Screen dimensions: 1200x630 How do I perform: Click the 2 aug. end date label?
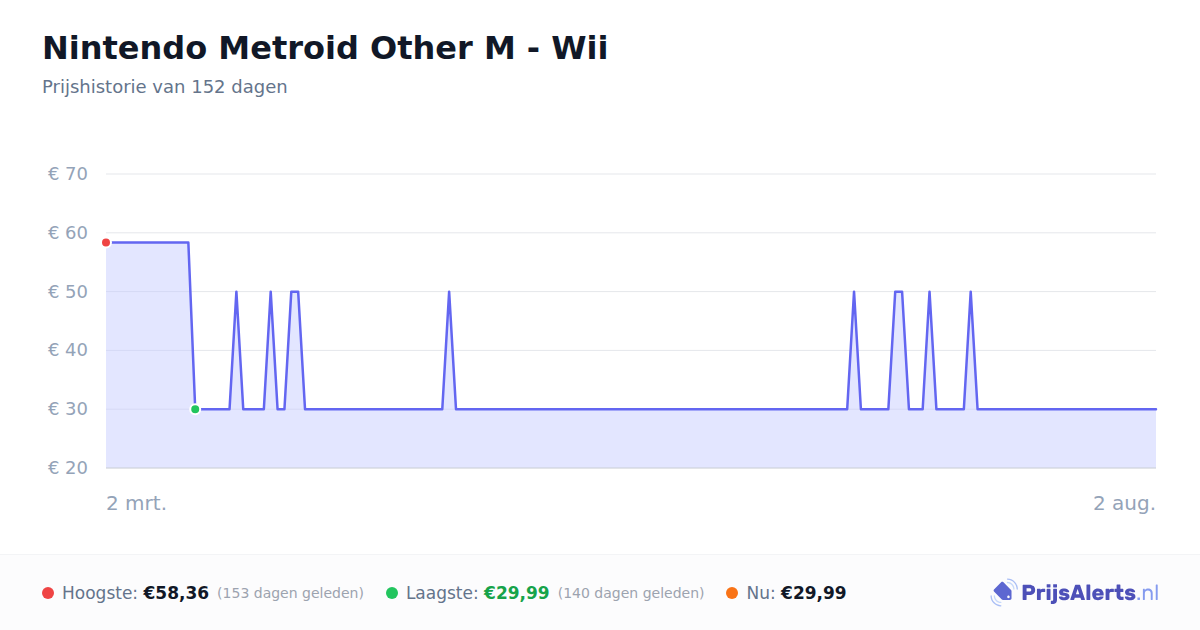1124,503
